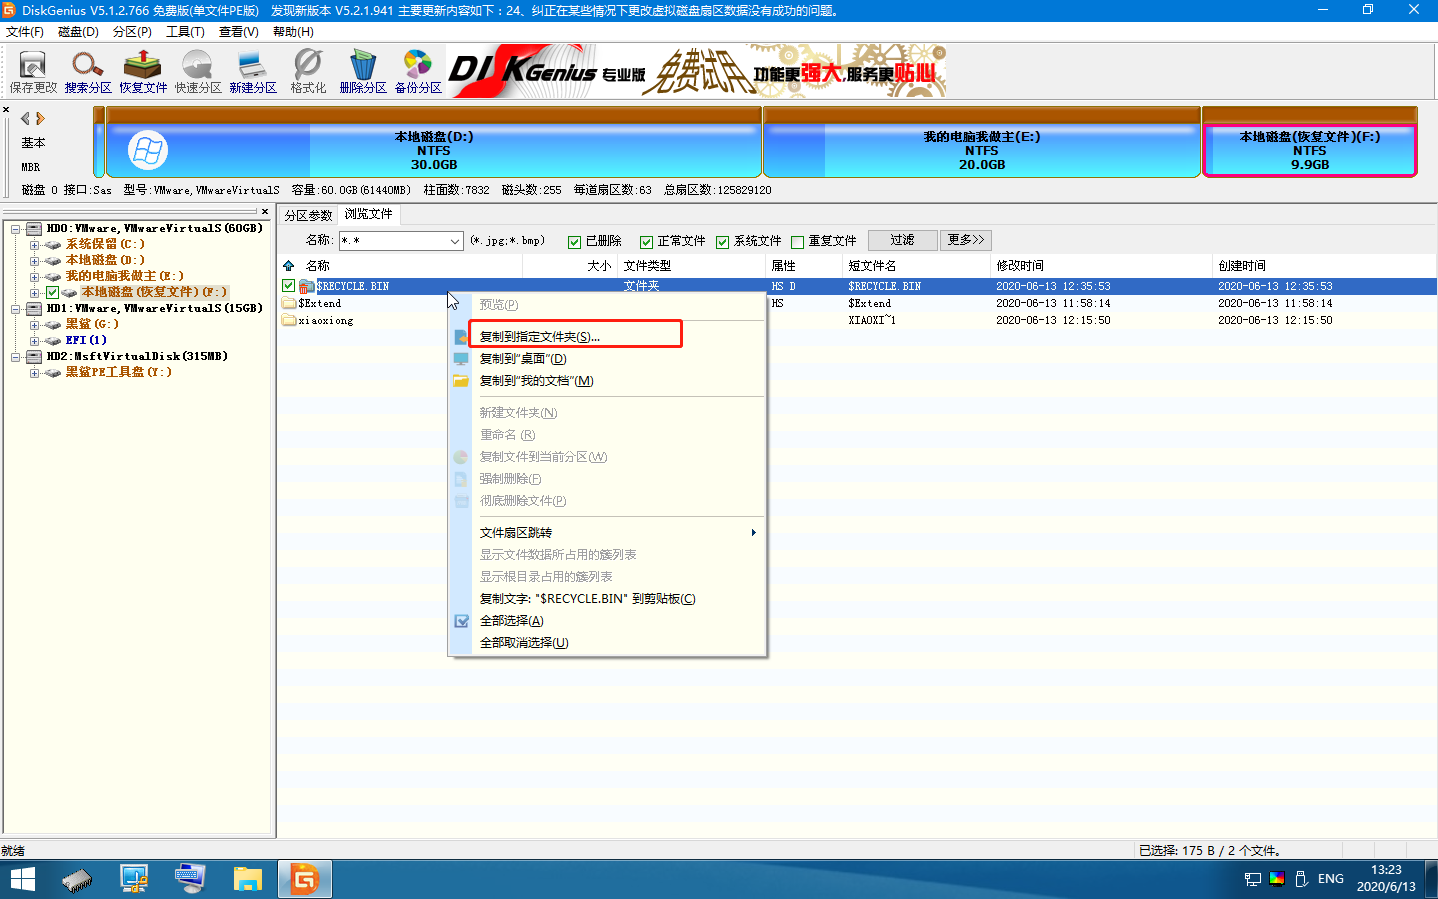Click the $RECYCLE.BIN recycle bin icon
This screenshot has height=899, width=1438.
[x=307, y=286]
